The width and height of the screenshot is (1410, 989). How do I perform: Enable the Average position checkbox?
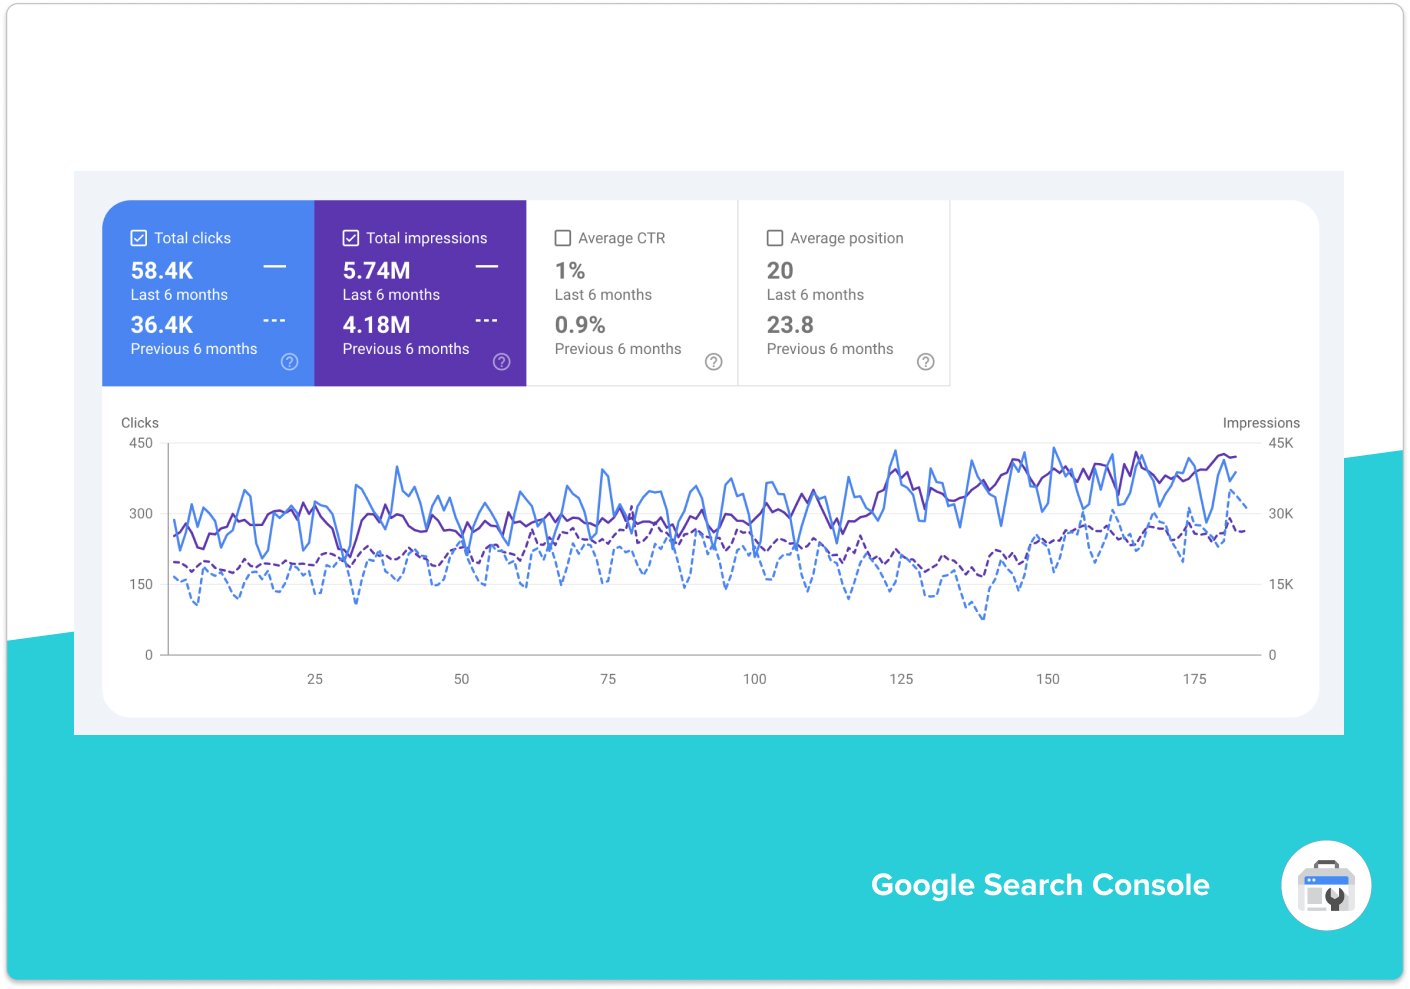point(775,237)
